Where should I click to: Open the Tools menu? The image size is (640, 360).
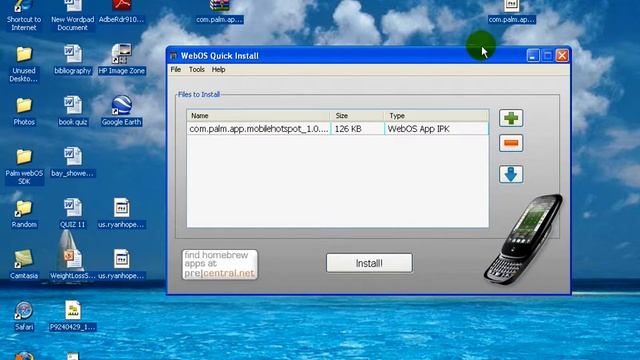196,69
